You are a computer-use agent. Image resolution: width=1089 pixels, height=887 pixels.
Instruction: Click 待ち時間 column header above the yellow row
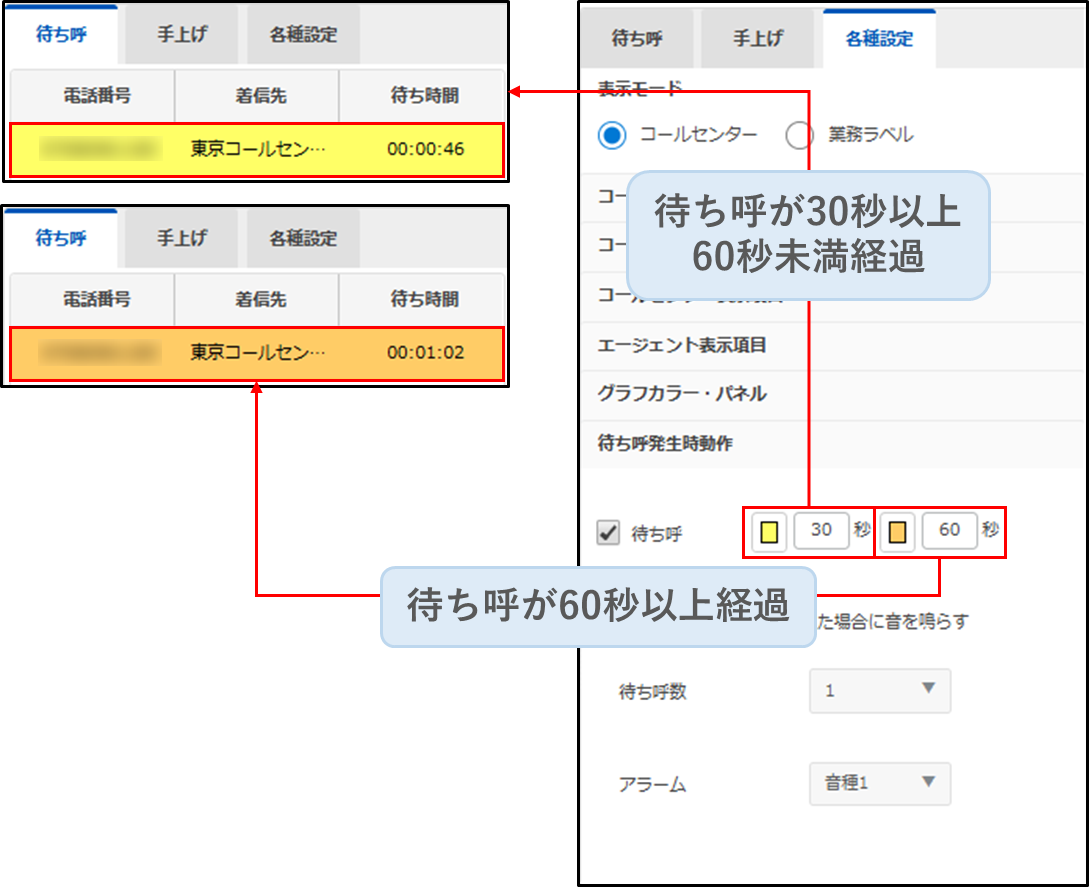pos(424,96)
